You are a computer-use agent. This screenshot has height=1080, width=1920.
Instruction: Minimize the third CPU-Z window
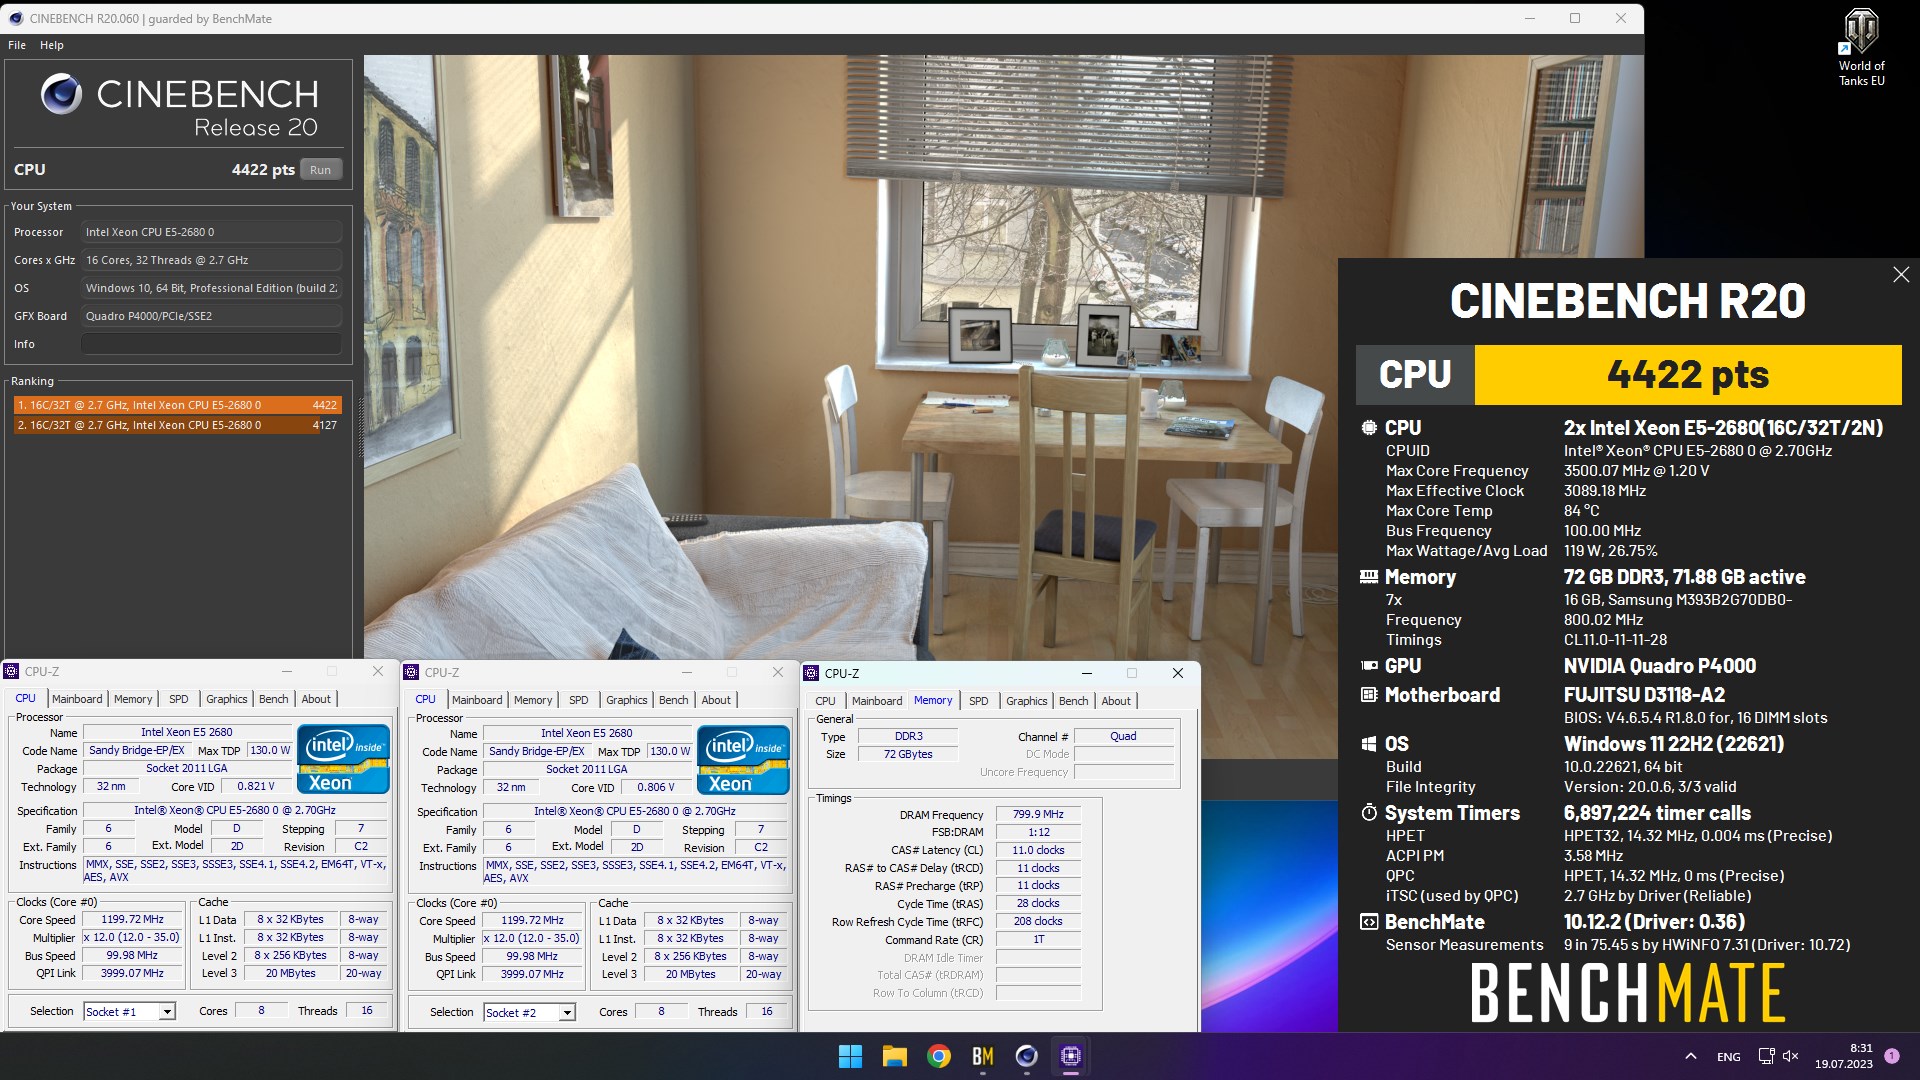coord(1086,673)
